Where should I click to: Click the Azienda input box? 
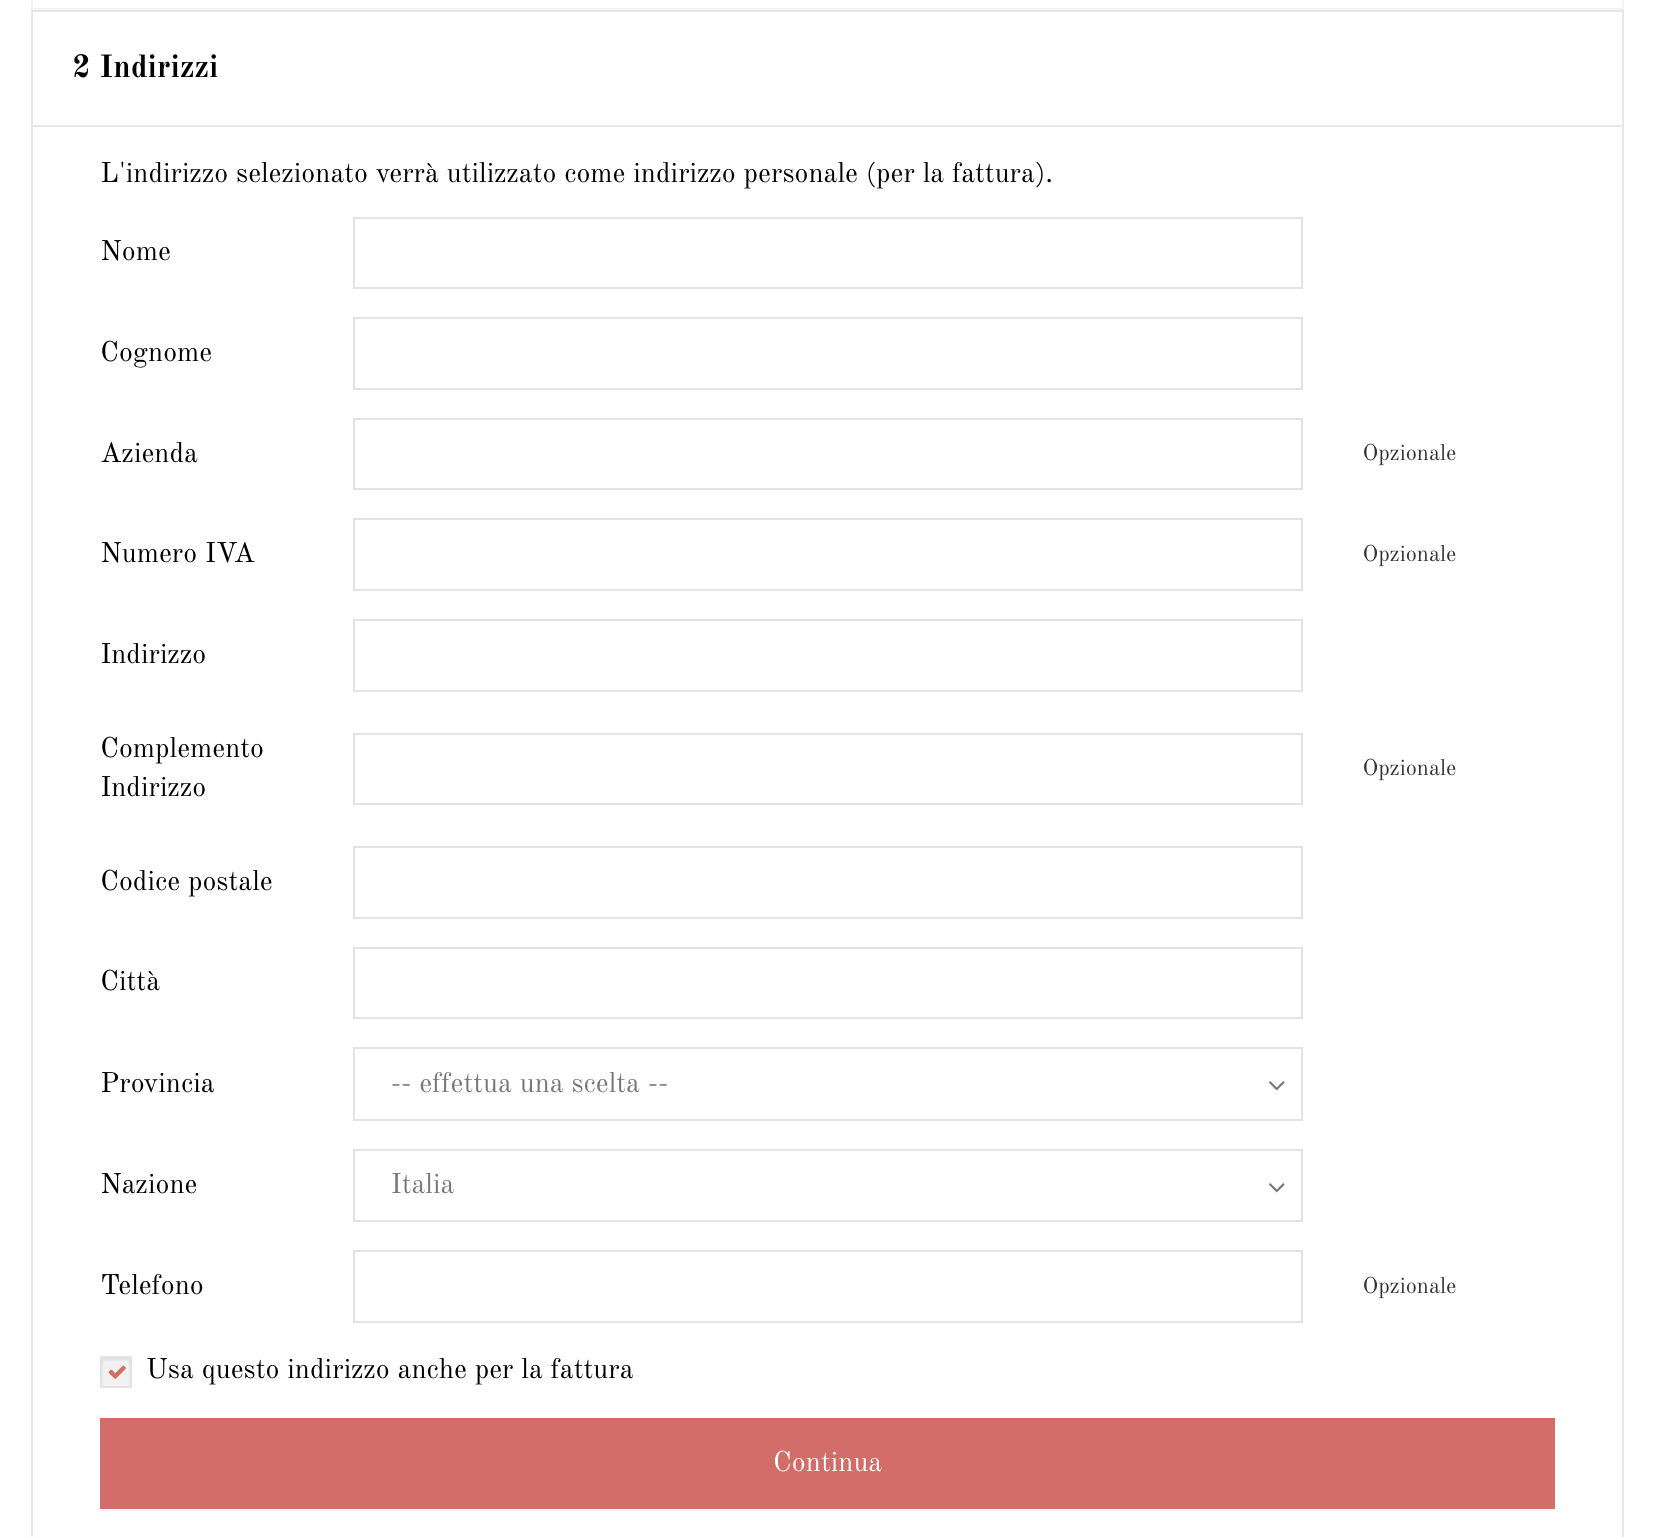827,454
